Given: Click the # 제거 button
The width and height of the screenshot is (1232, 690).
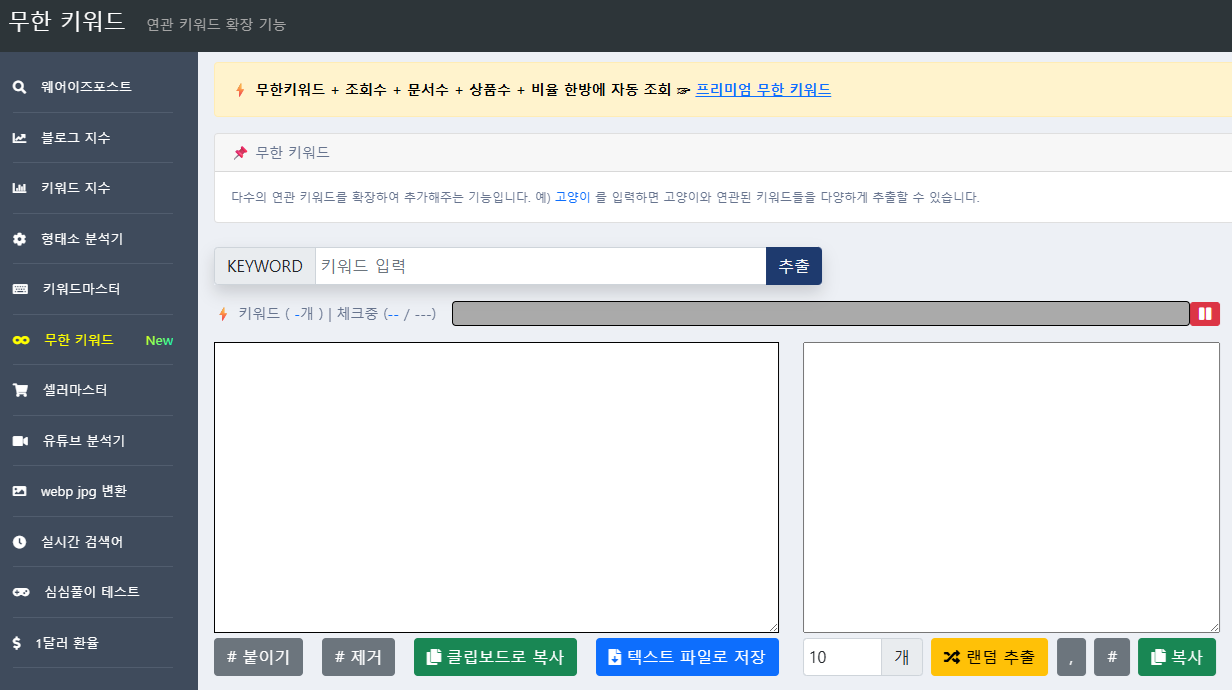Looking at the screenshot, I should pyautogui.click(x=358, y=657).
